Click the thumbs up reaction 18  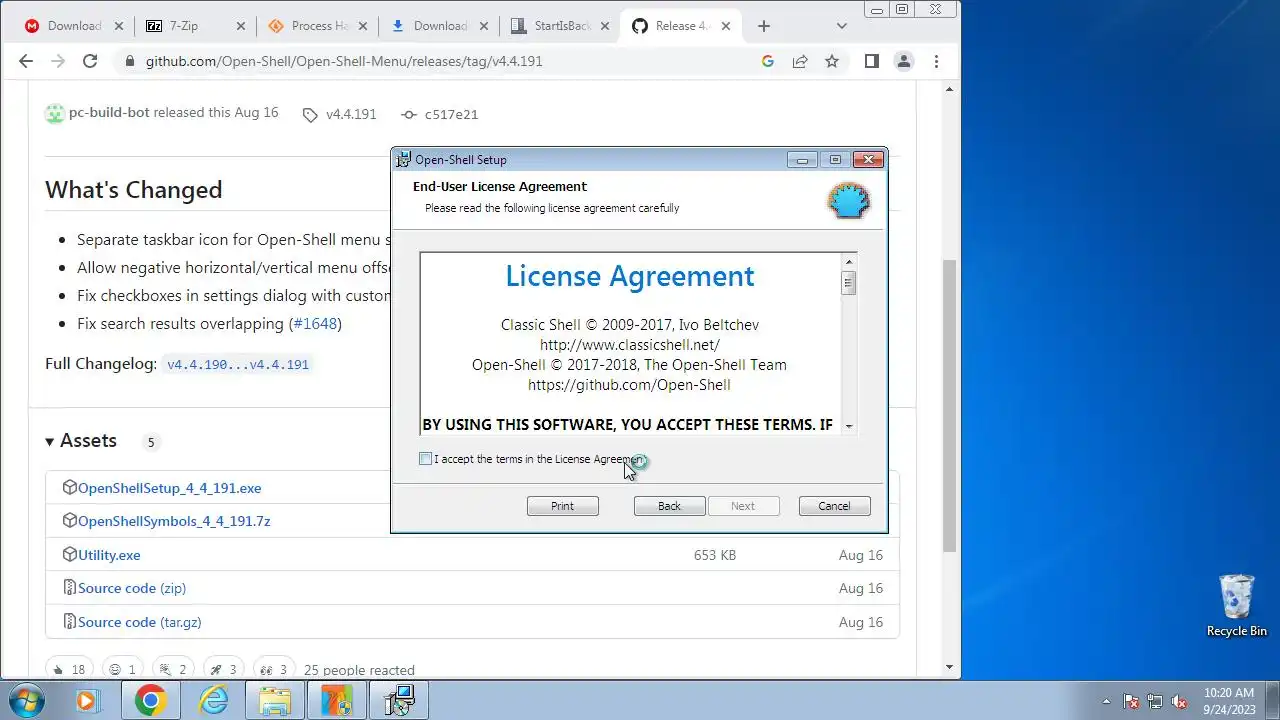pyautogui.click(x=69, y=670)
